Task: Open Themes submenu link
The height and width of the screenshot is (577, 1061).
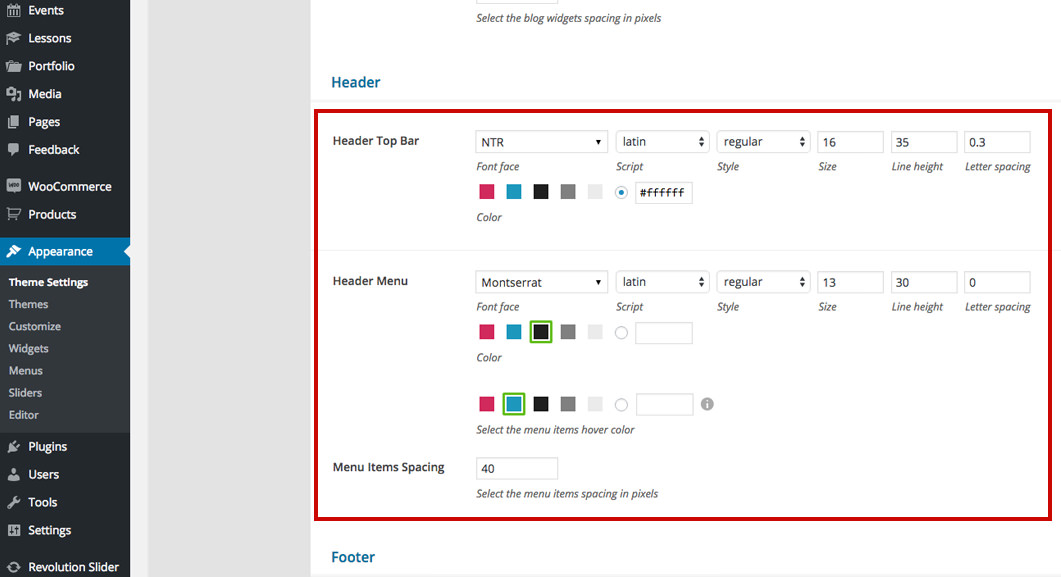Action: (x=28, y=304)
